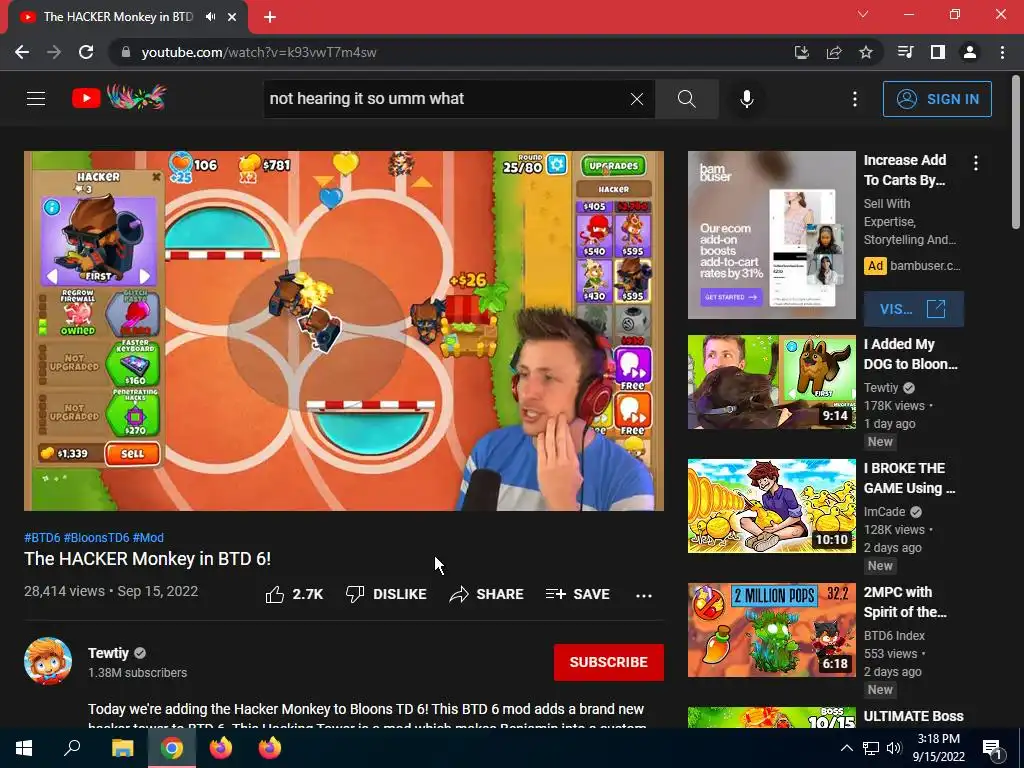
Task: Open a new browser tab
Action: pyautogui.click(x=270, y=17)
